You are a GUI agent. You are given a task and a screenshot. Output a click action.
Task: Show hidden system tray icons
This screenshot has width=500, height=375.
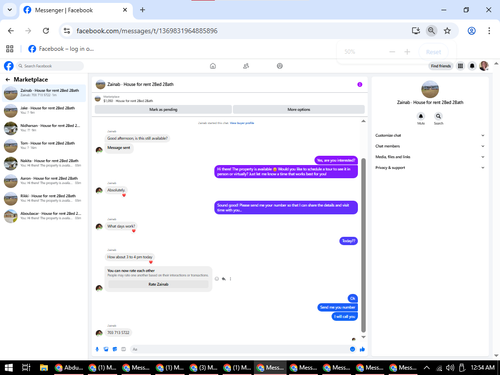click(426, 368)
